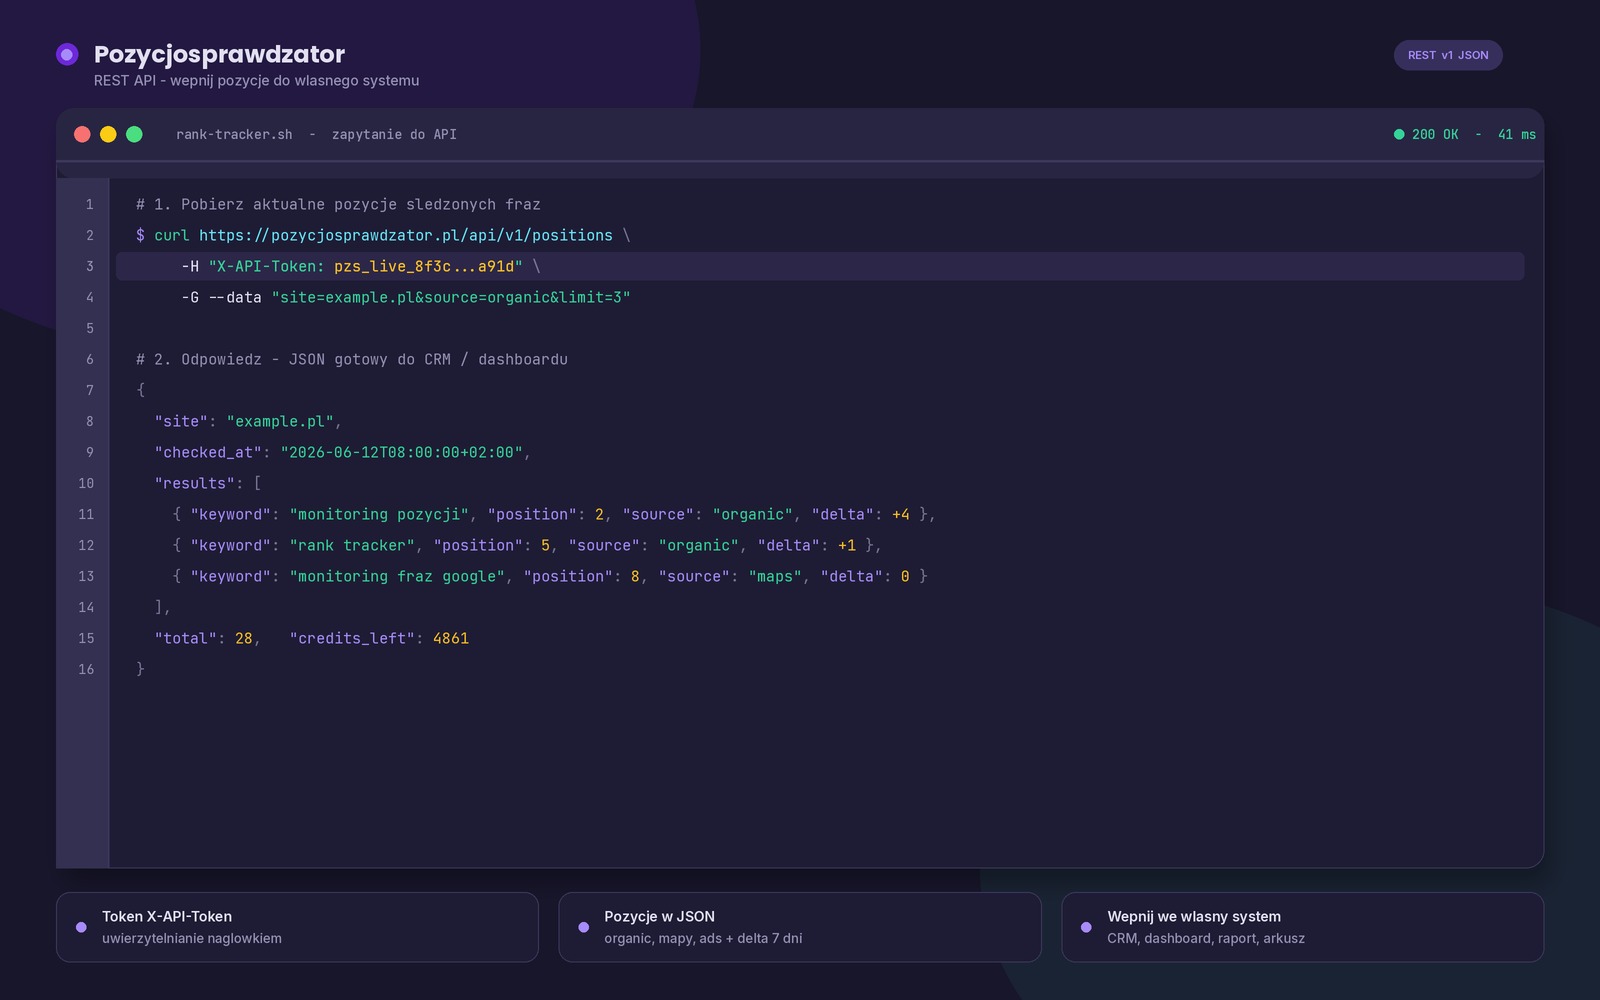Click the Pozycjosprawdzator title
The height and width of the screenshot is (1000, 1600).
(219, 54)
